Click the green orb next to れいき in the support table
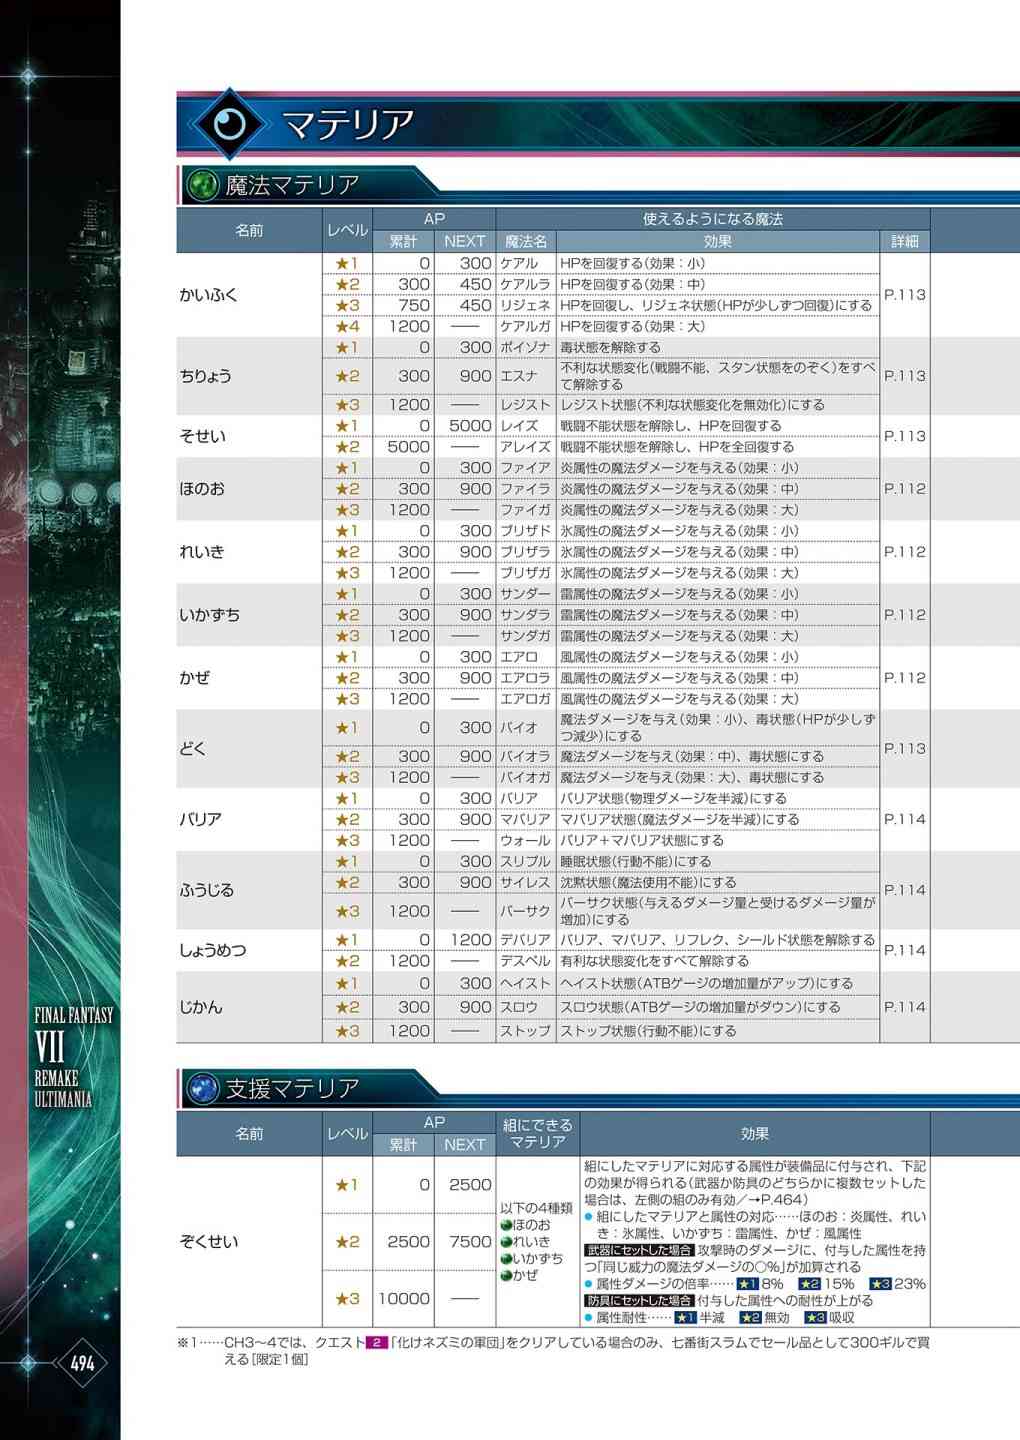Screen dimensions: 1020x1440 pos(506,1242)
